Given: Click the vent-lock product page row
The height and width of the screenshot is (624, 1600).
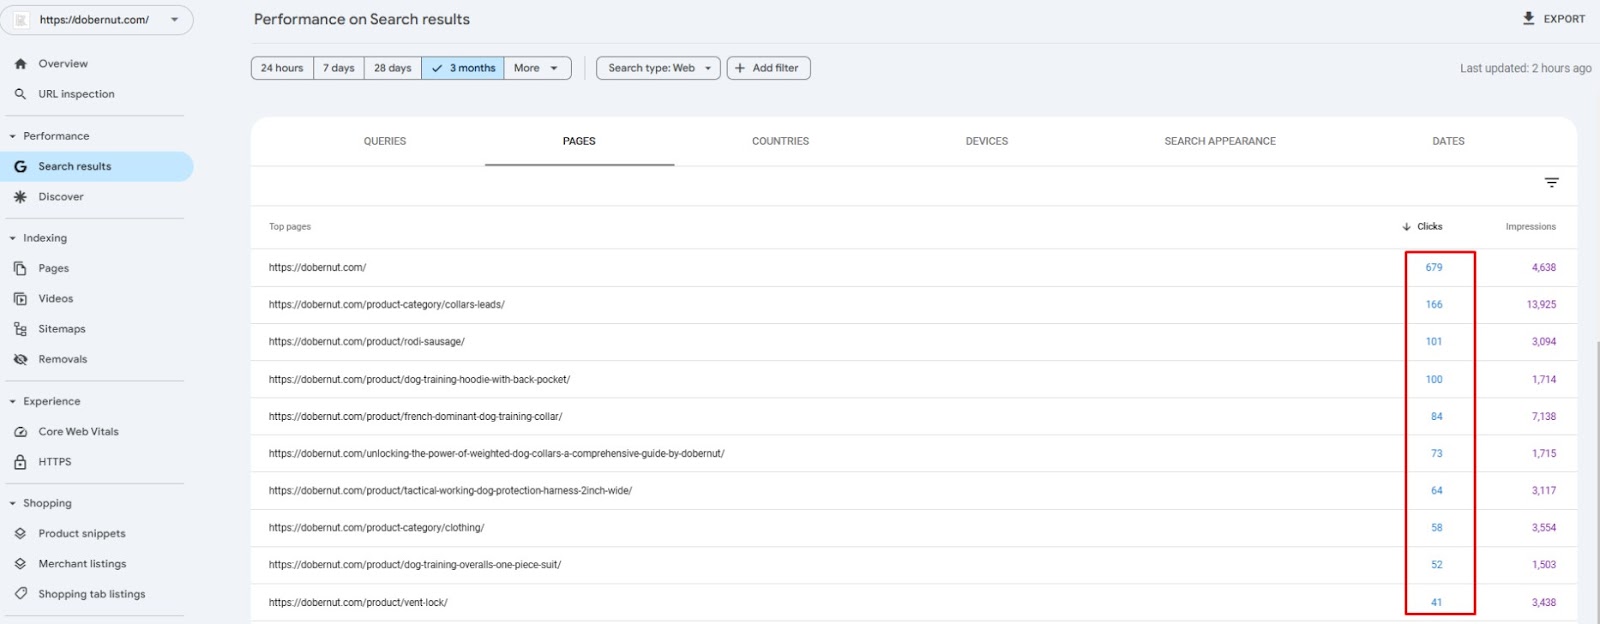Looking at the screenshot, I should (x=914, y=603).
